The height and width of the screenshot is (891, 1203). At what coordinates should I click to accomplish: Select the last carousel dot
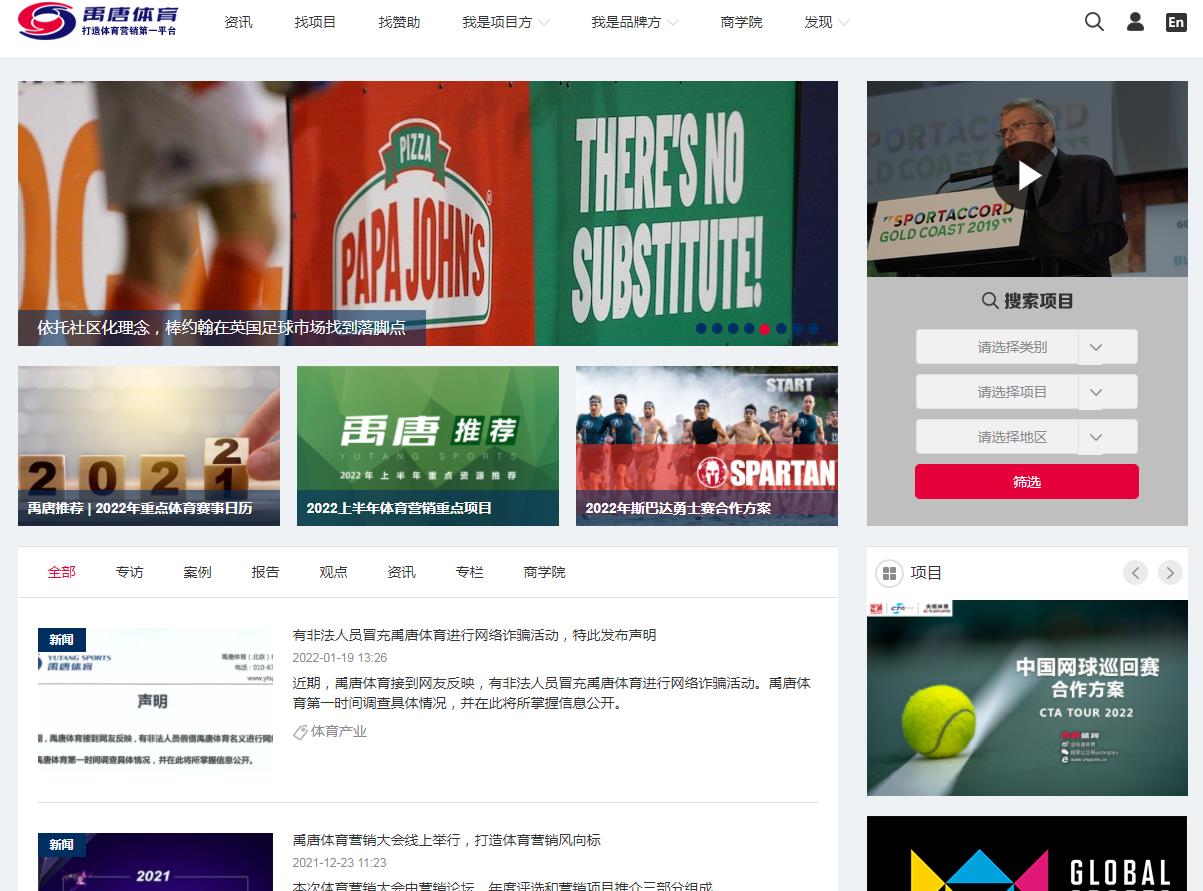813,328
